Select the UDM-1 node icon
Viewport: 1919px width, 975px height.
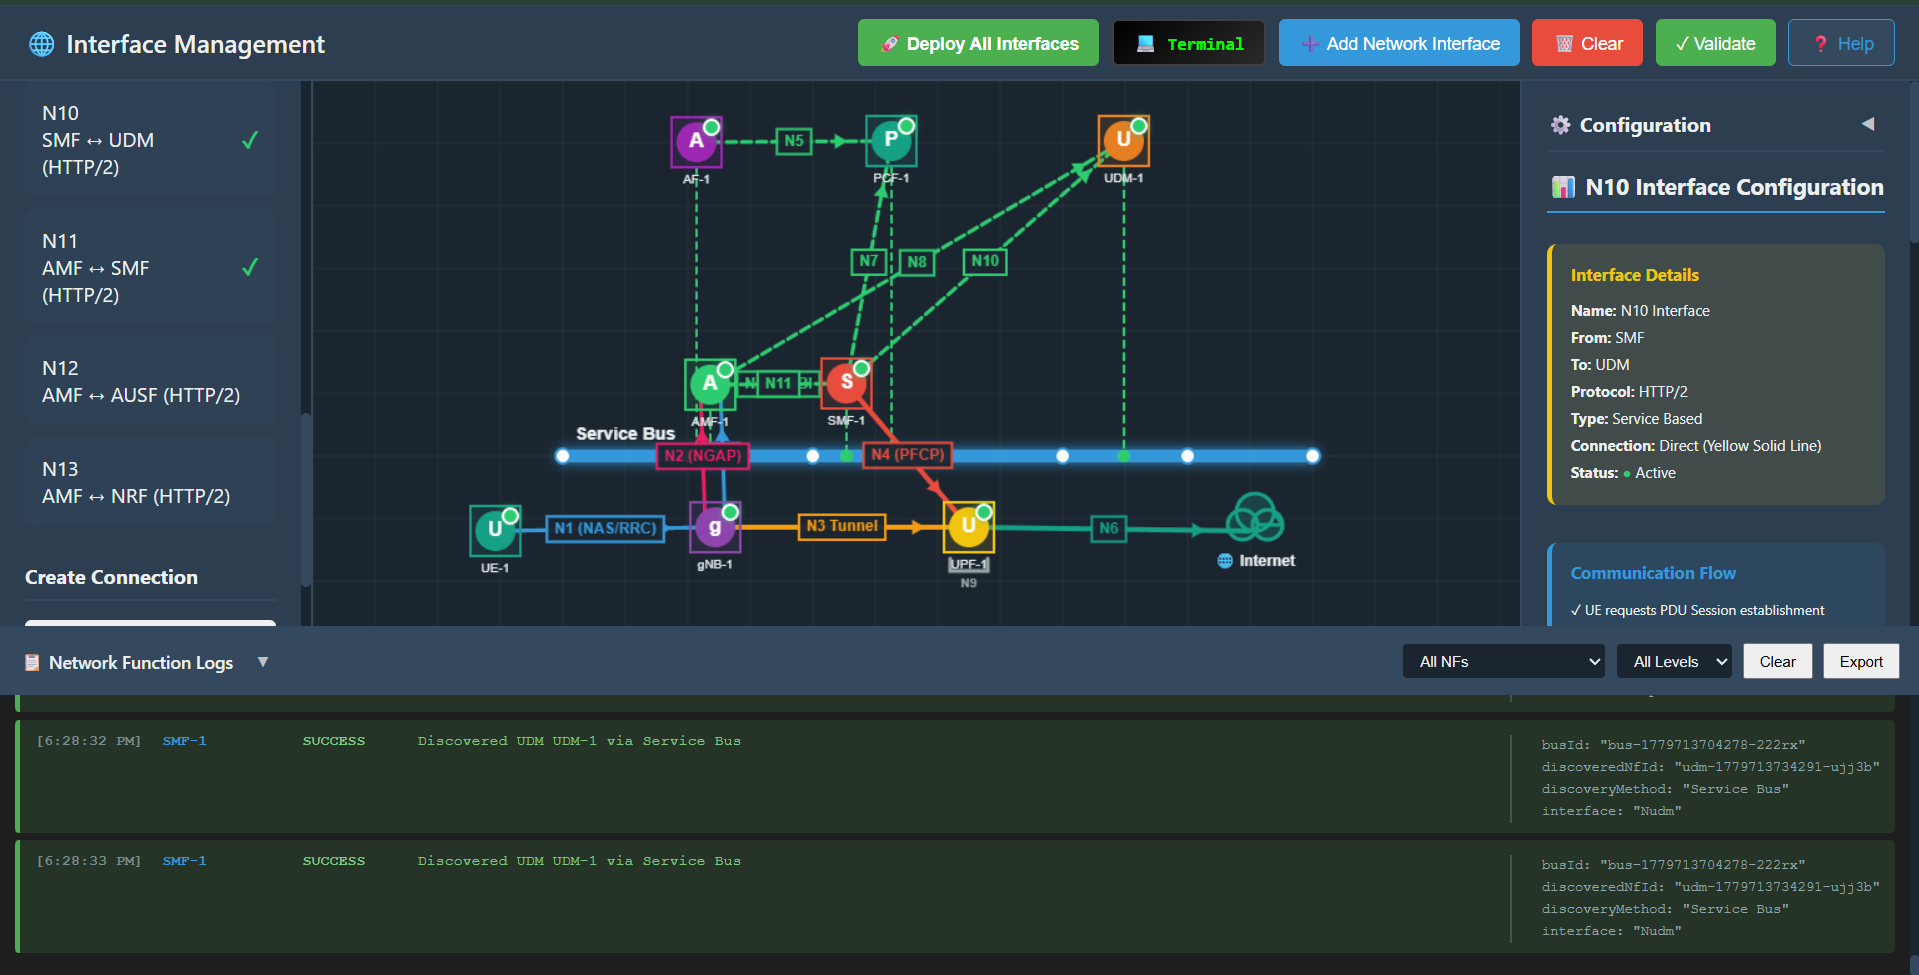pos(1124,140)
